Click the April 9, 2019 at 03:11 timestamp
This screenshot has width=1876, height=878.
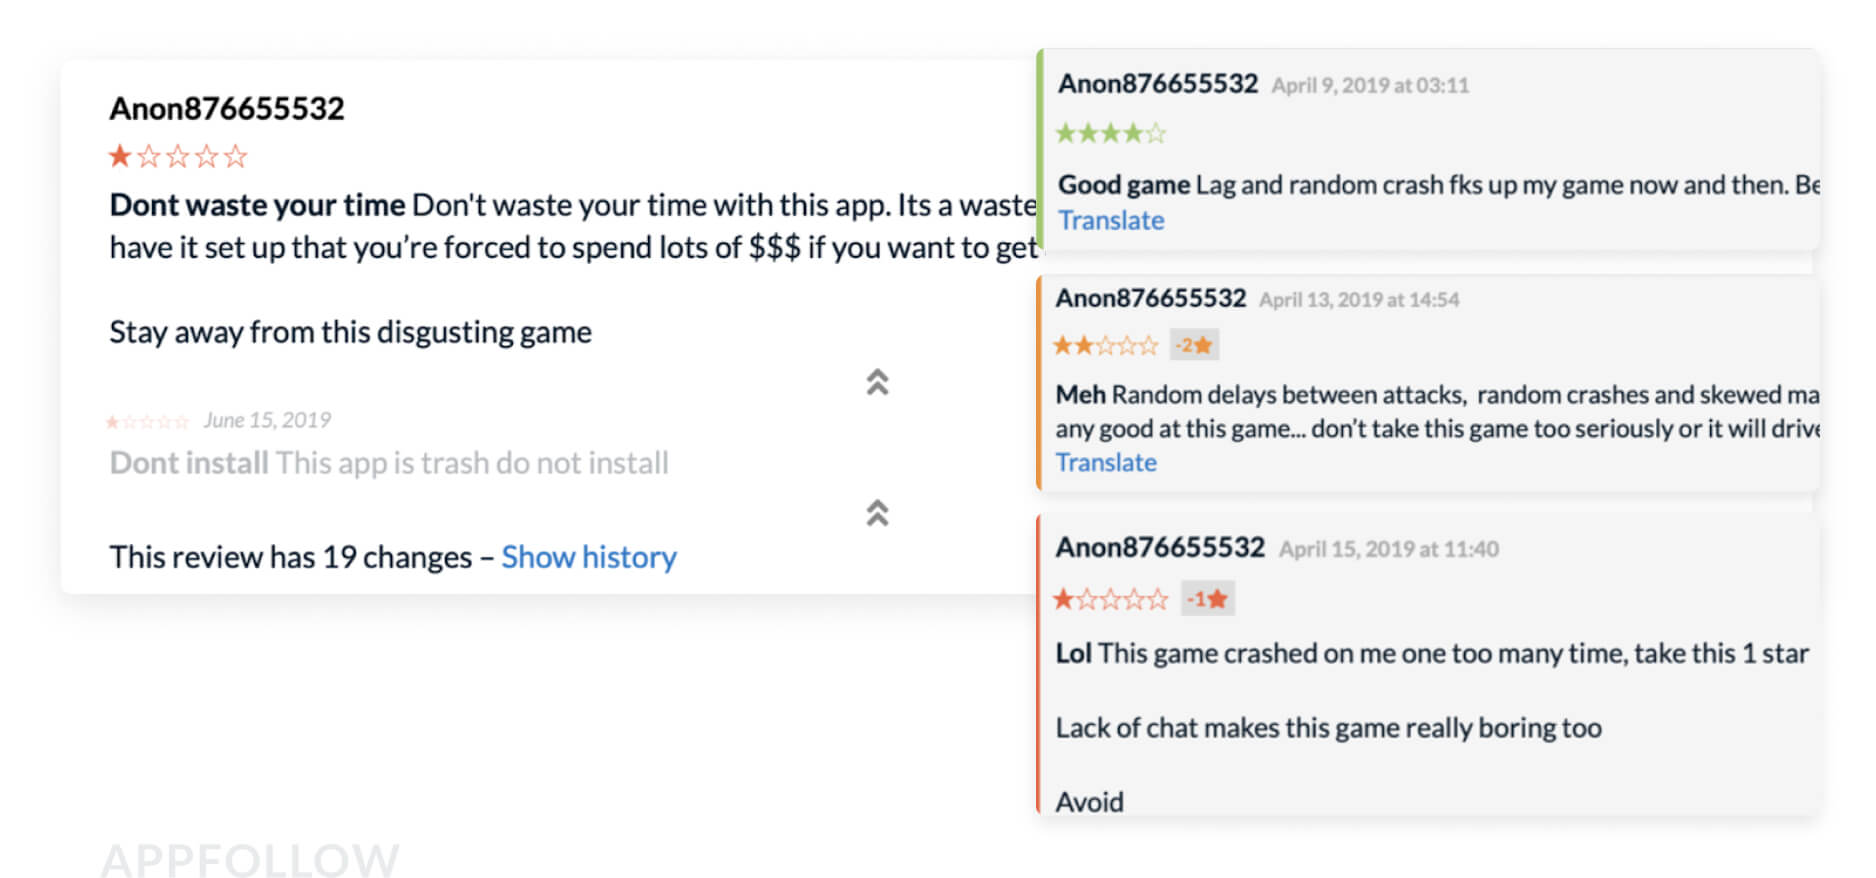click(x=1370, y=86)
